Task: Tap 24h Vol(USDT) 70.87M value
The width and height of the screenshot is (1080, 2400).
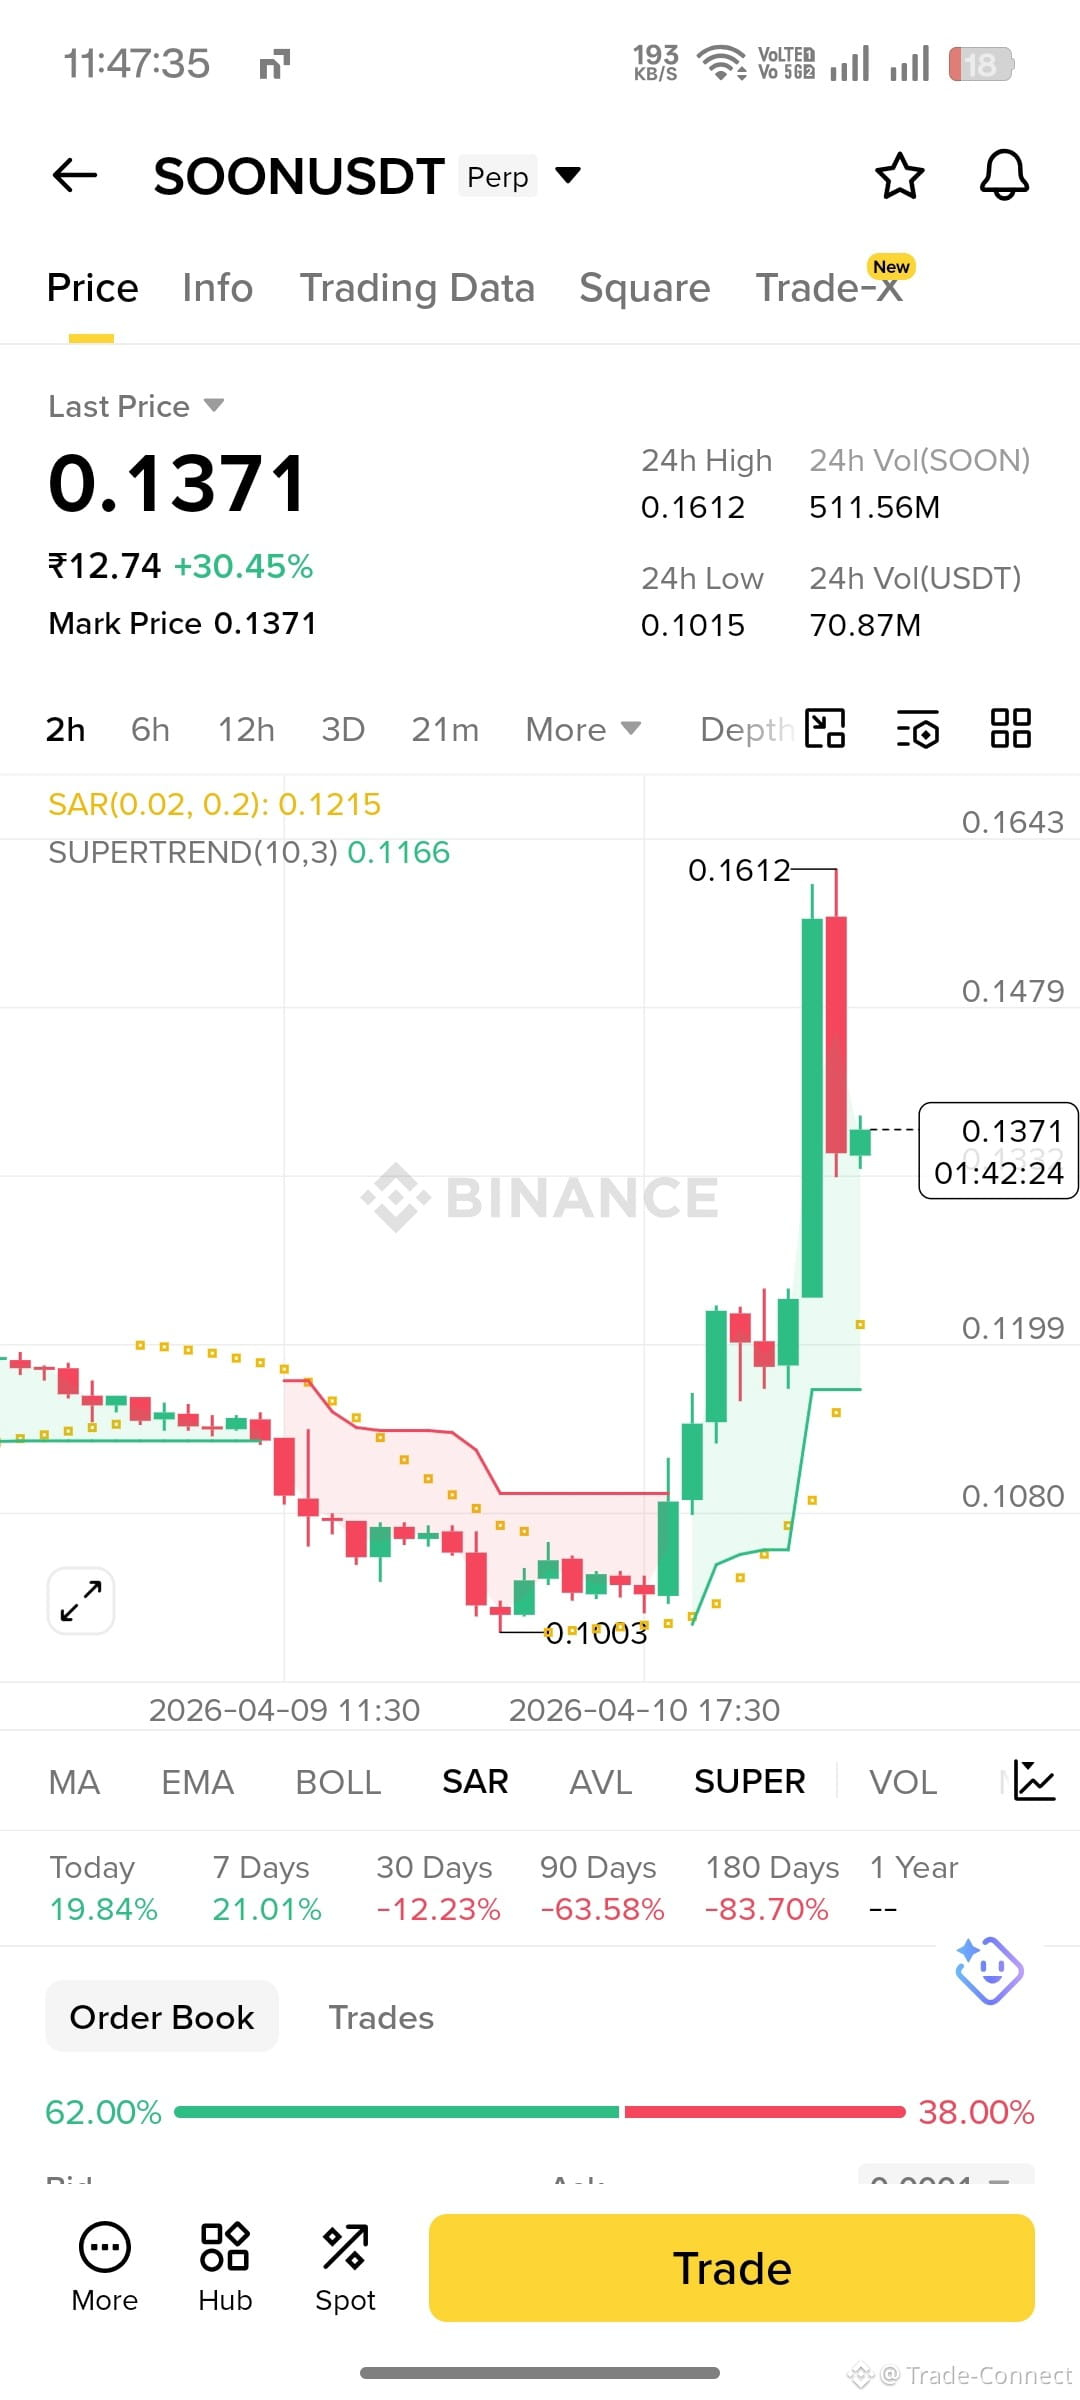Action: 865,625
